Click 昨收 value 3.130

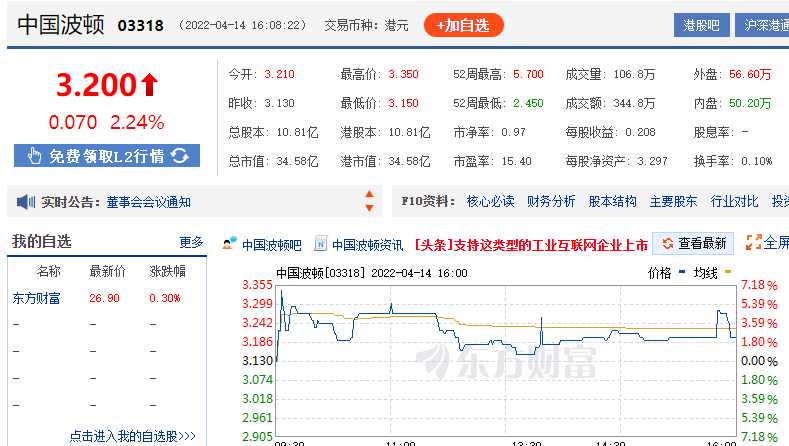pos(279,103)
